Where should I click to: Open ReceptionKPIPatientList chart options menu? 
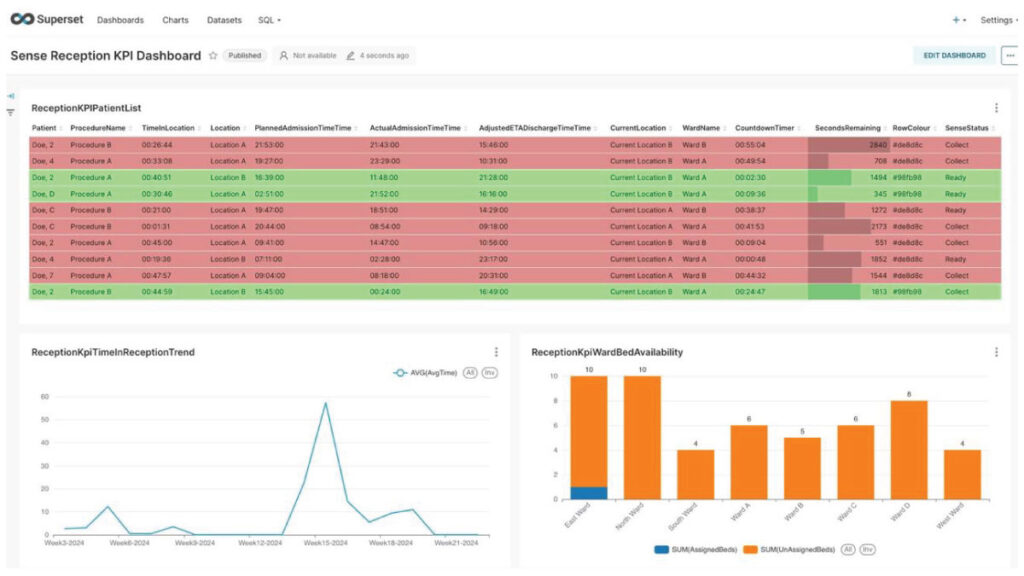(995, 108)
